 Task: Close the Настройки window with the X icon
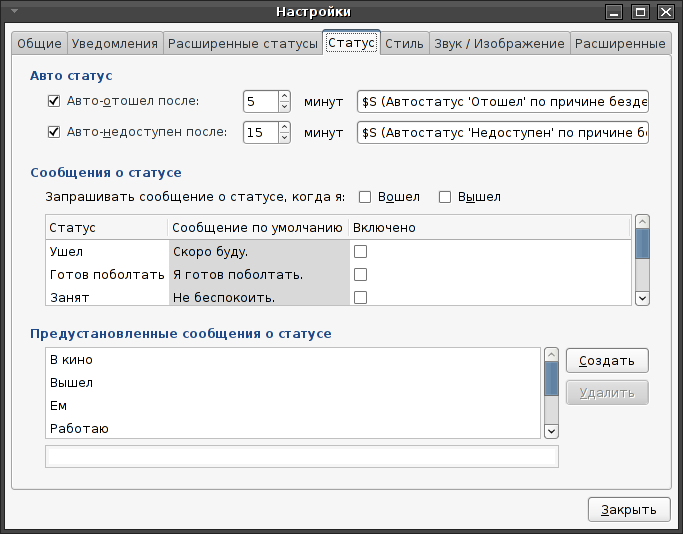coord(666,12)
